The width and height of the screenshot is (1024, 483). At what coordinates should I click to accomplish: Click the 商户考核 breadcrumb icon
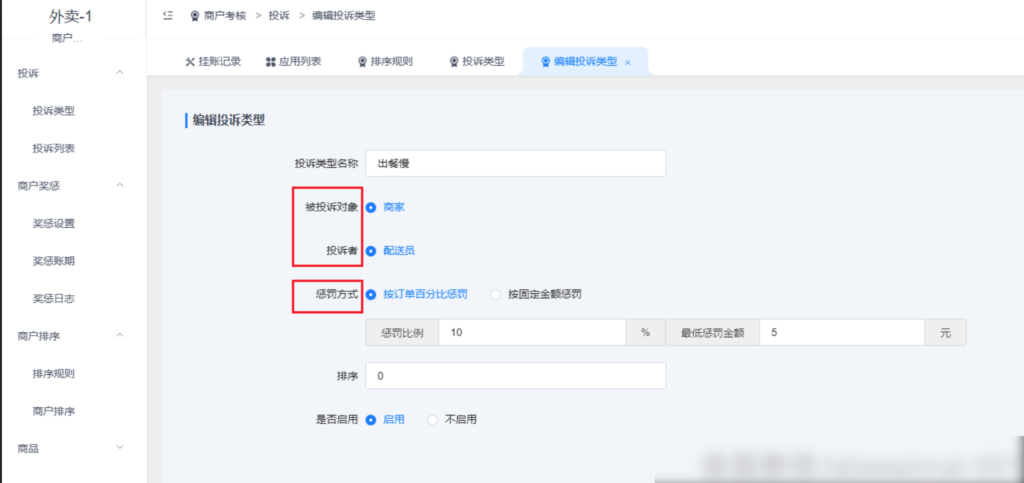coord(194,16)
